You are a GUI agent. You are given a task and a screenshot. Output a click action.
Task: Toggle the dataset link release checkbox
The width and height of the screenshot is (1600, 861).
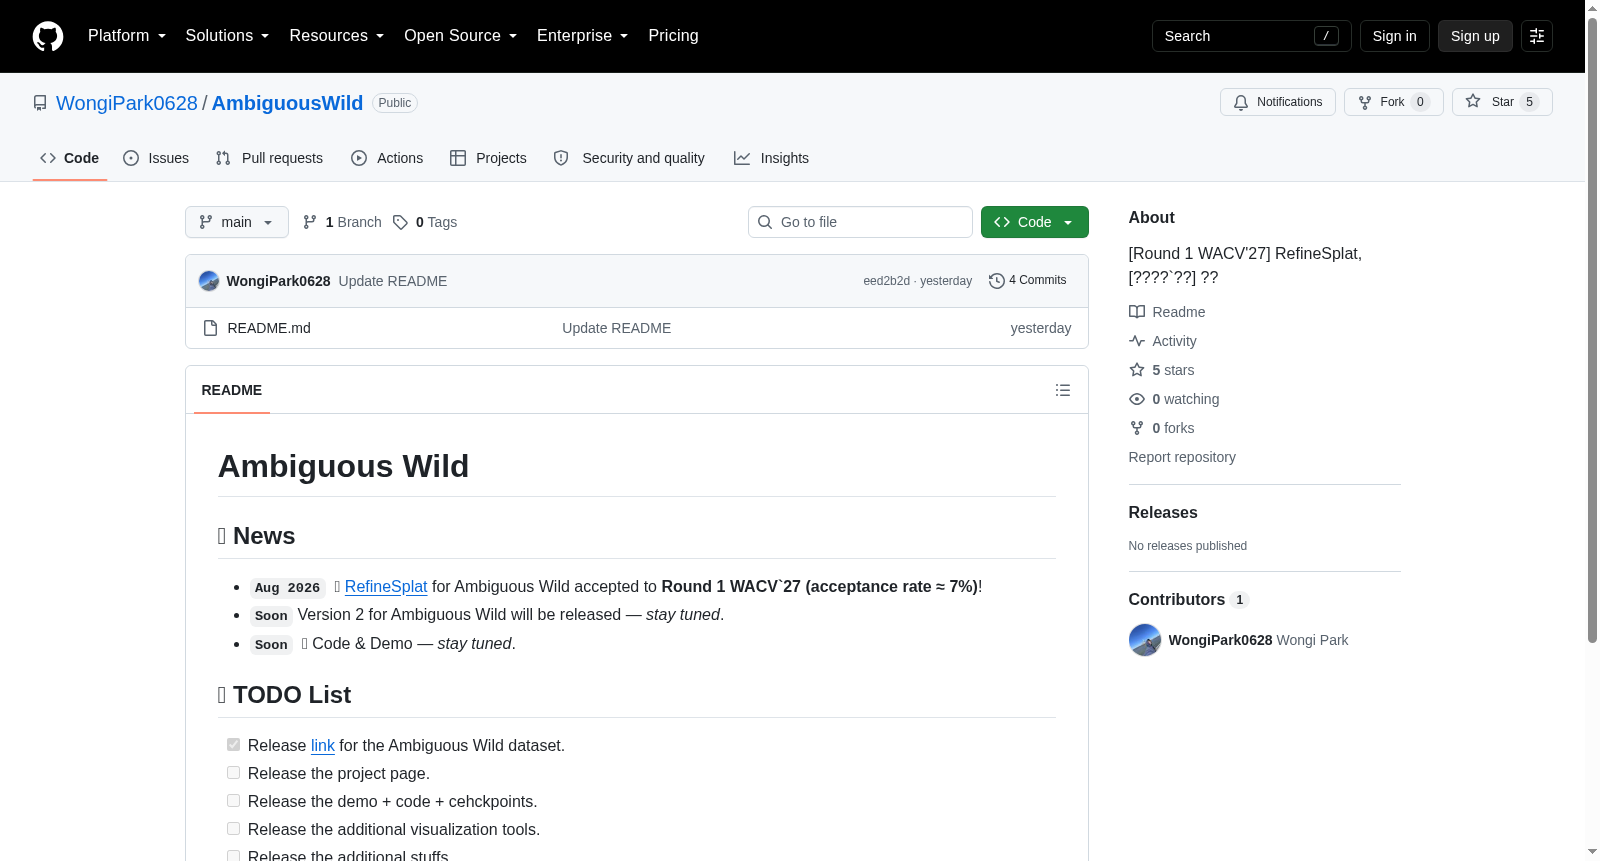pyautogui.click(x=233, y=745)
